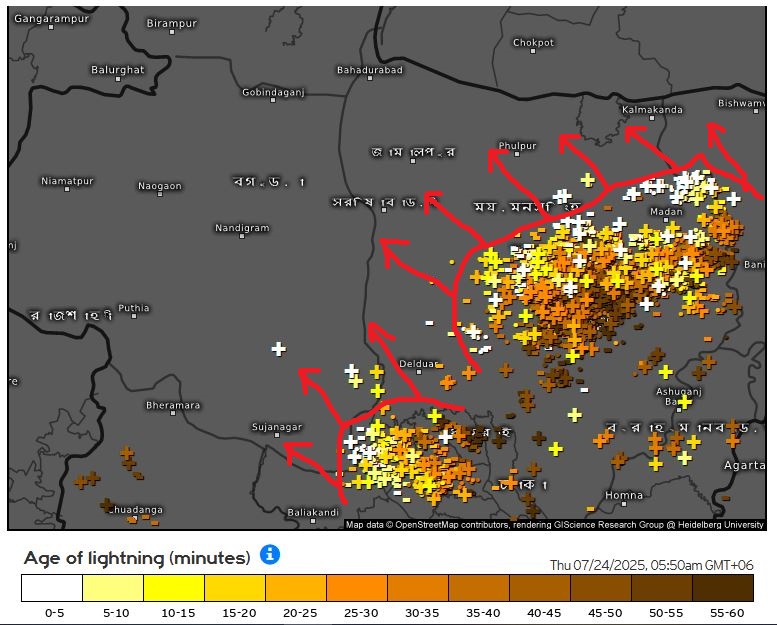This screenshot has height=625, width=777.
Task: Click the Naogaon city marker label
Action: [x=160, y=186]
